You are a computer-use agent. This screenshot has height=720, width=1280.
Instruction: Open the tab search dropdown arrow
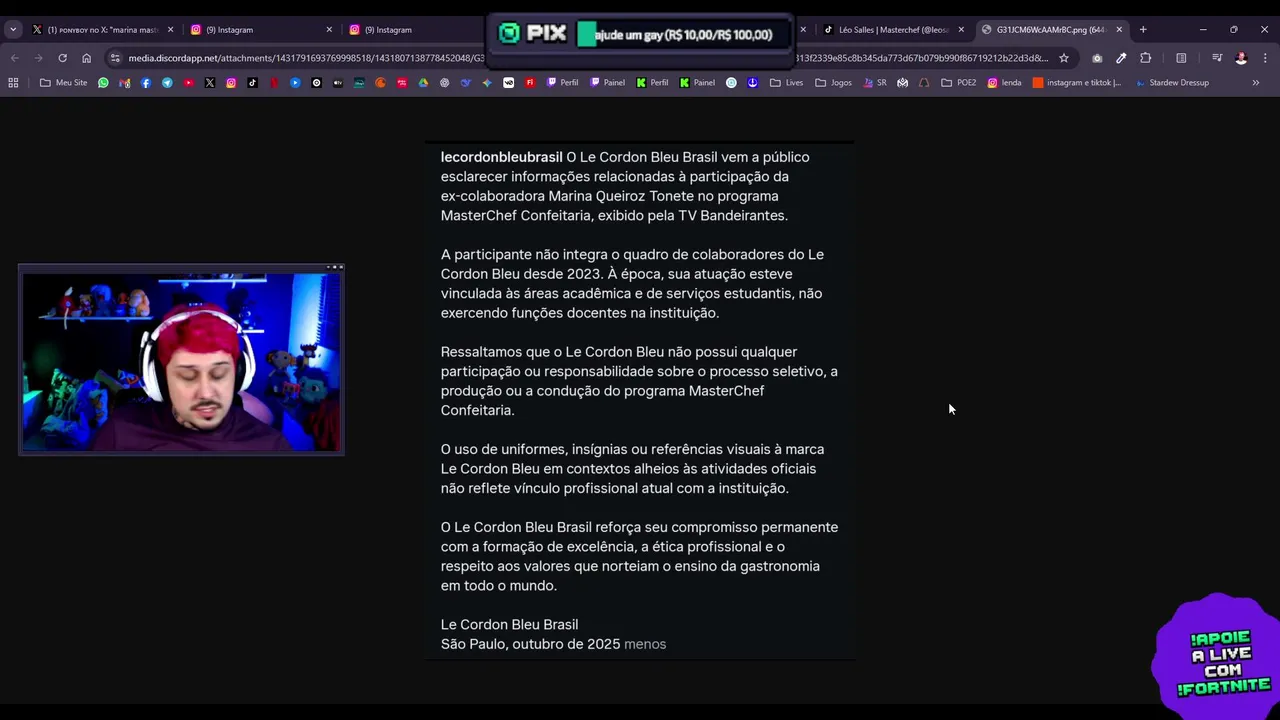click(x=13, y=30)
